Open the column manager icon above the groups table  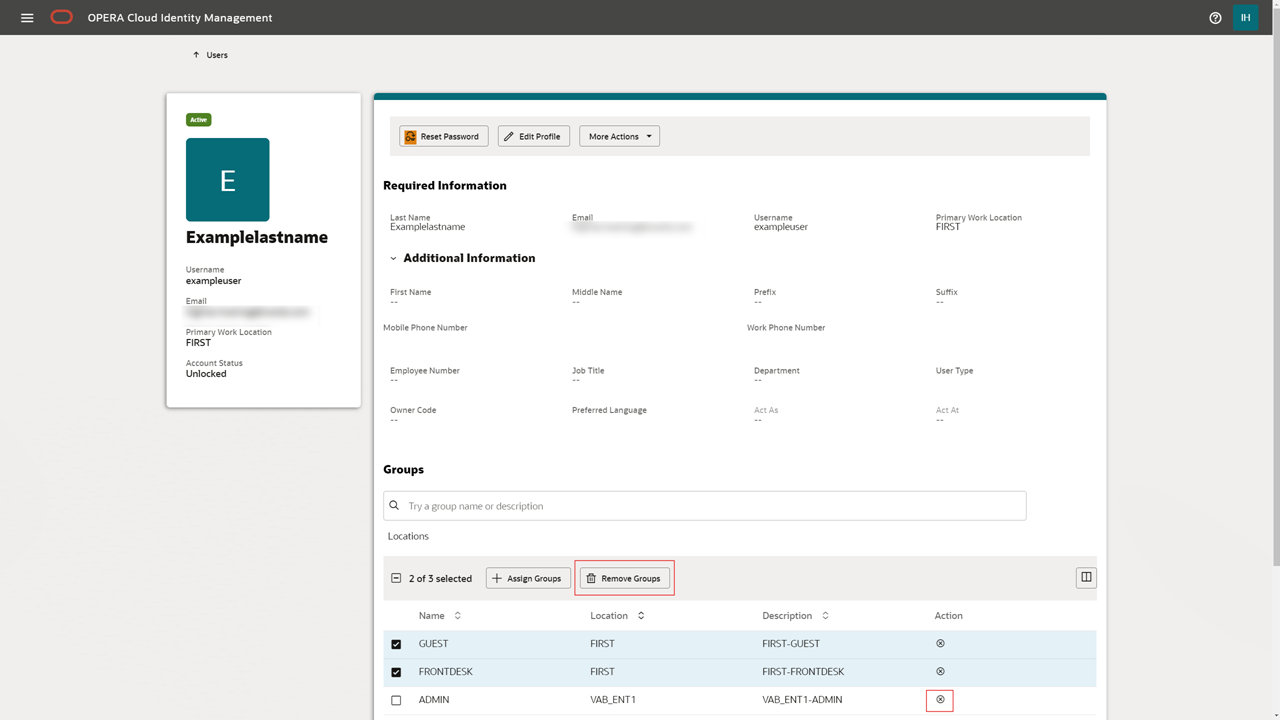tap(1086, 577)
